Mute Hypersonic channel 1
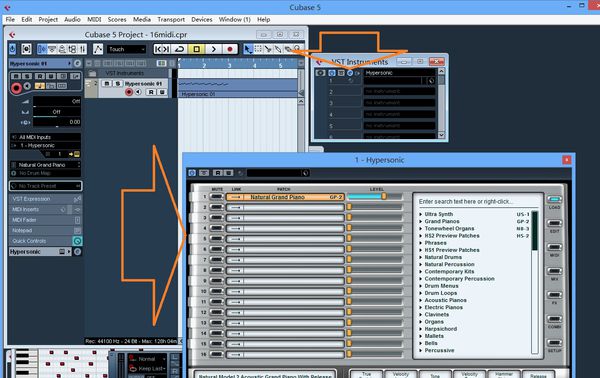 [217, 197]
